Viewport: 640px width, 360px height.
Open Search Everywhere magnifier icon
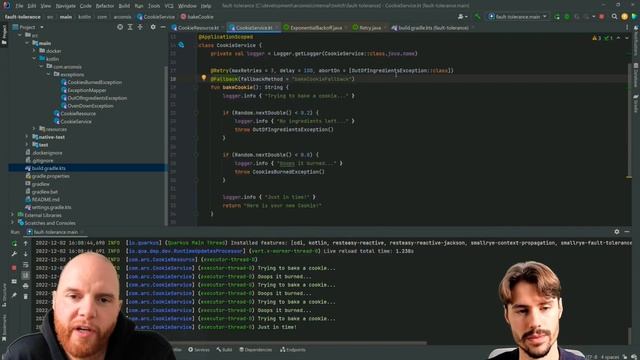coord(614,17)
